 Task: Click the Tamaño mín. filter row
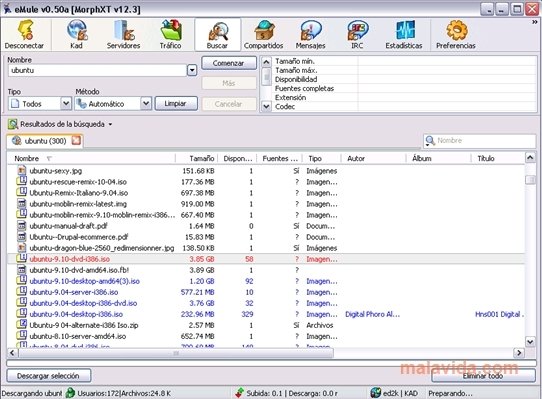pyautogui.click(x=404, y=61)
